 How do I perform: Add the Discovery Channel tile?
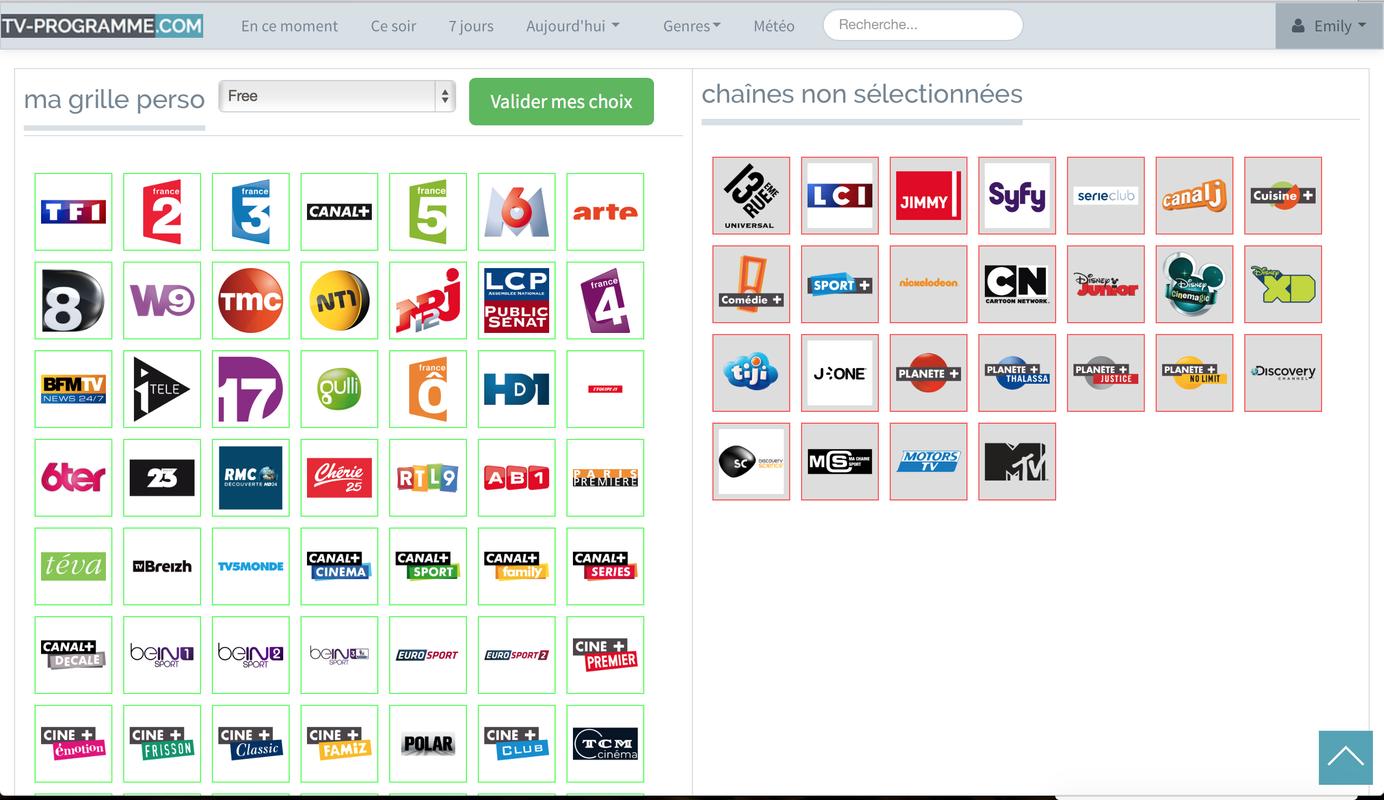coord(1283,373)
